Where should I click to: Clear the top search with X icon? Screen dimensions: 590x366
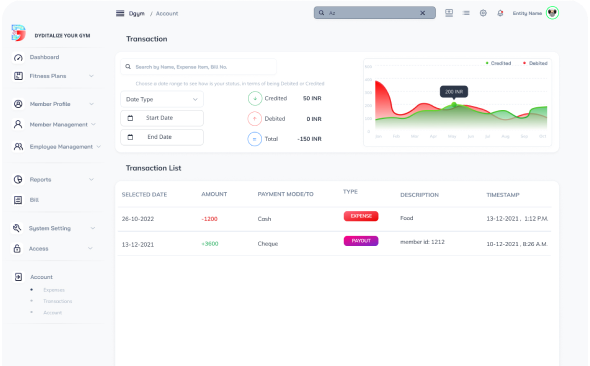[423, 13]
